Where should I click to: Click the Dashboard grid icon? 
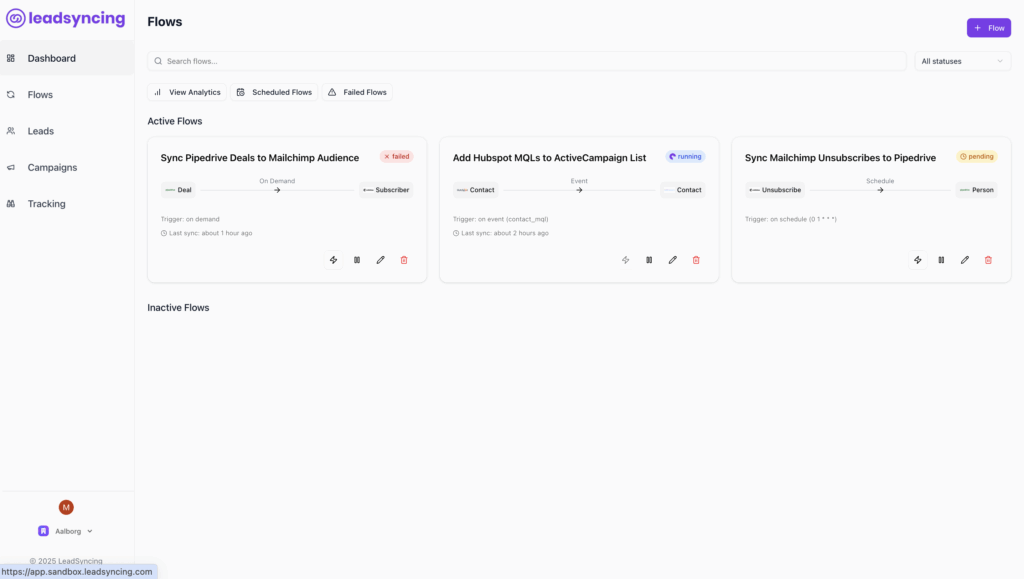pos(11,58)
